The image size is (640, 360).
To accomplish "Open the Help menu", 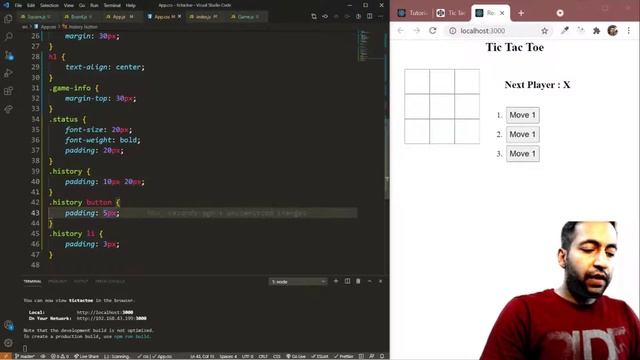I will [x=131, y=5].
